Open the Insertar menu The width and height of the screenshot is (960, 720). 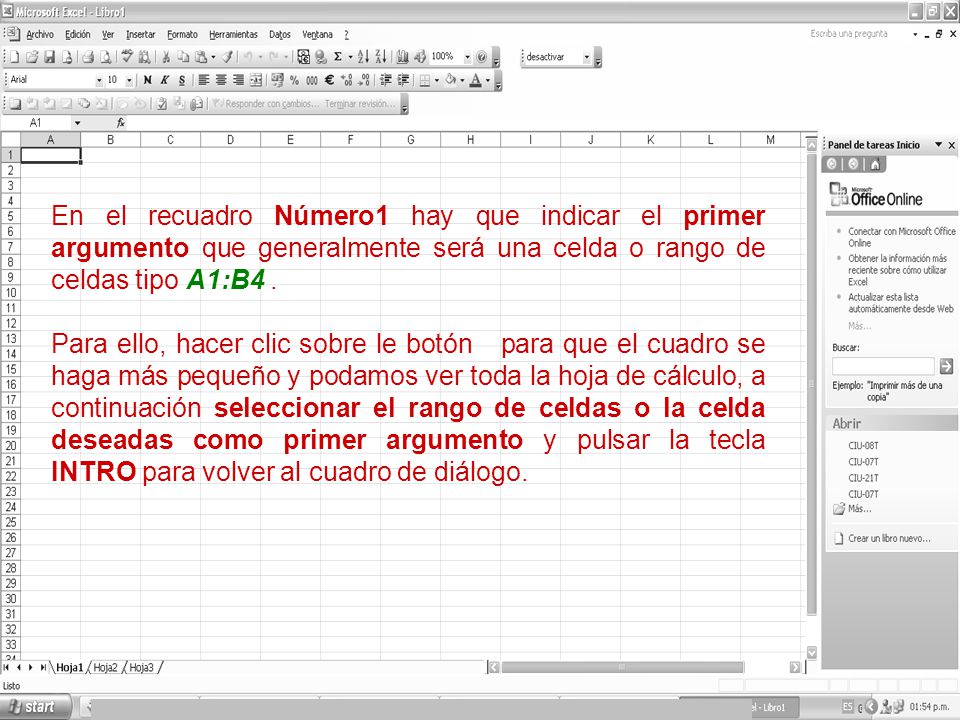[x=141, y=34]
